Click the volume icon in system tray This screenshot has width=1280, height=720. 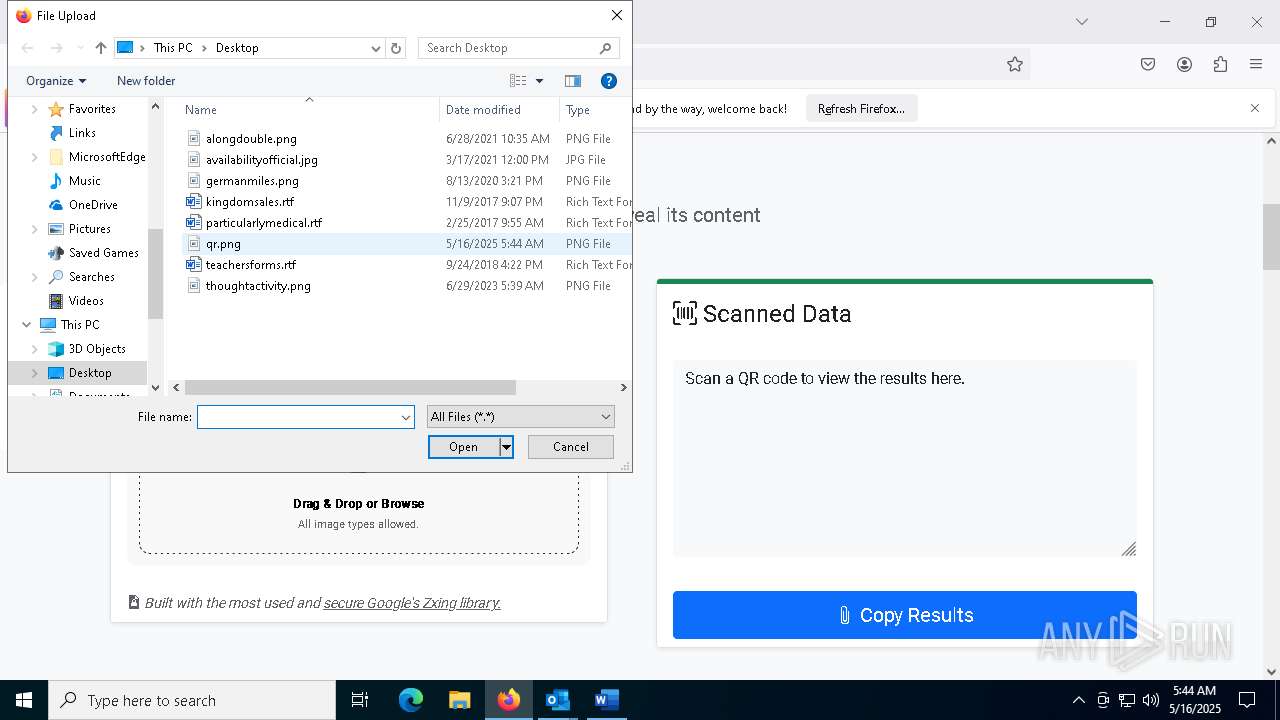click(1151, 700)
